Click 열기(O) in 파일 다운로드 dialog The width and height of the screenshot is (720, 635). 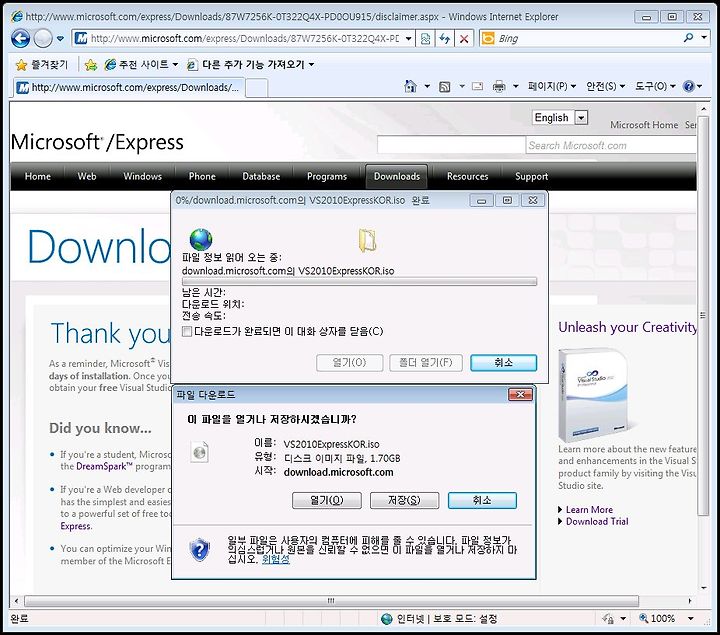coord(327,500)
